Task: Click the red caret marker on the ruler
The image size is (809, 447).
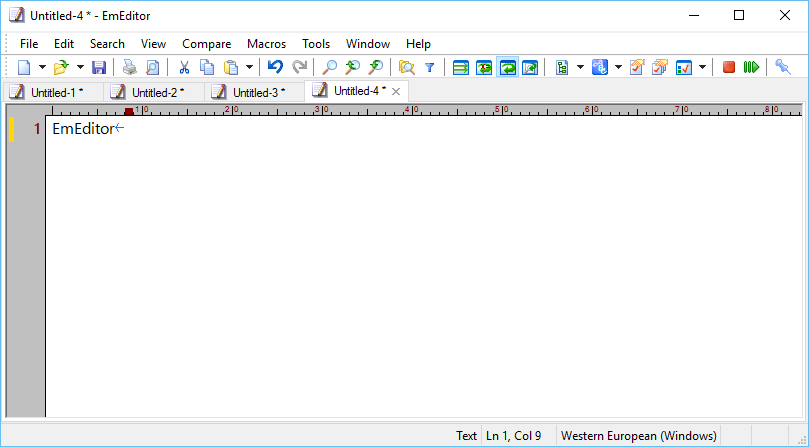Action: coord(129,111)
